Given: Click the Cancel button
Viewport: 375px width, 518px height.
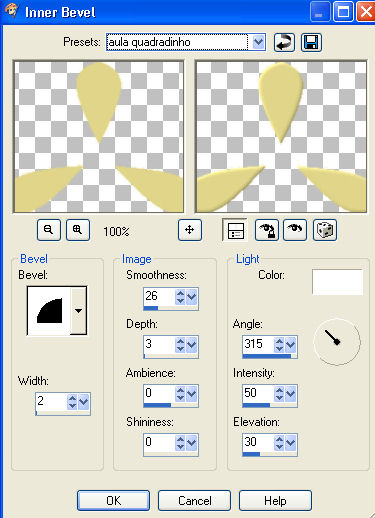Looking at the screenshot, I should coord(194,500).
